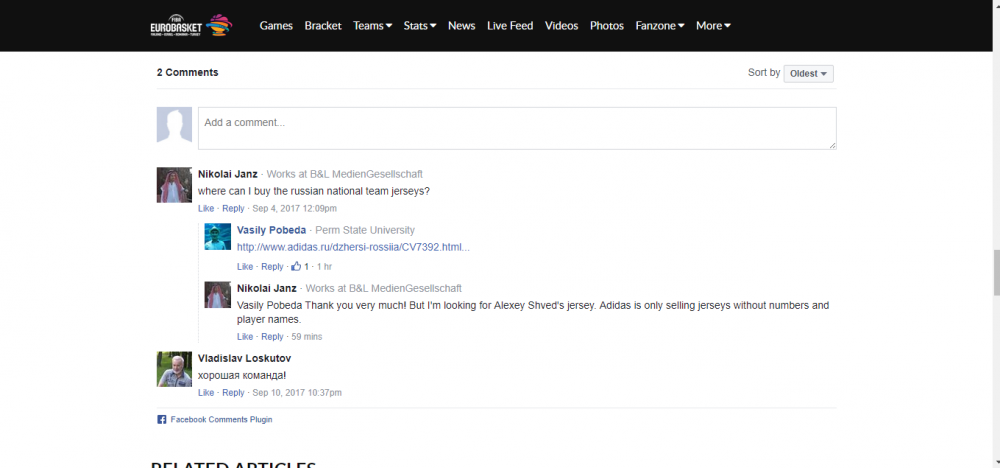The width and height of the screenshot is (1000, 468).
Task: Click the thumbs-up like count icon
Action: 297,267
